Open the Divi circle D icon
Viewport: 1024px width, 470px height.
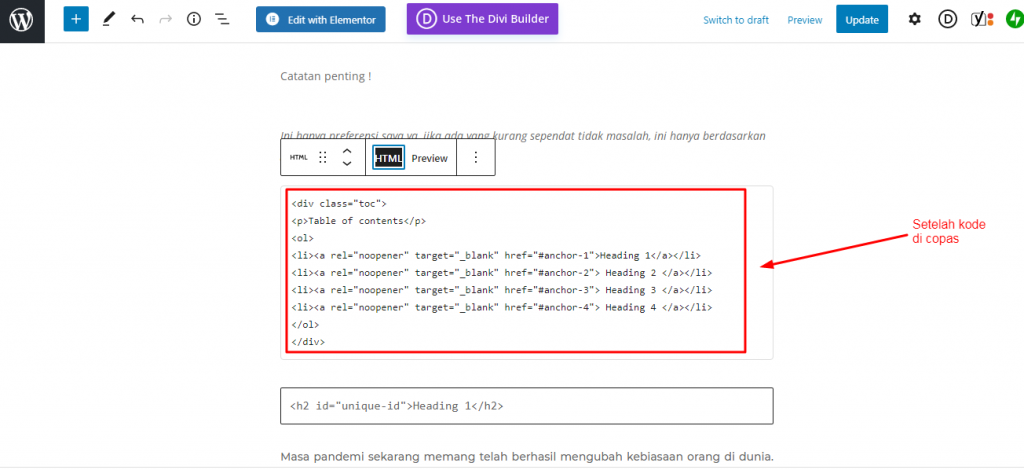click(947, 20)
